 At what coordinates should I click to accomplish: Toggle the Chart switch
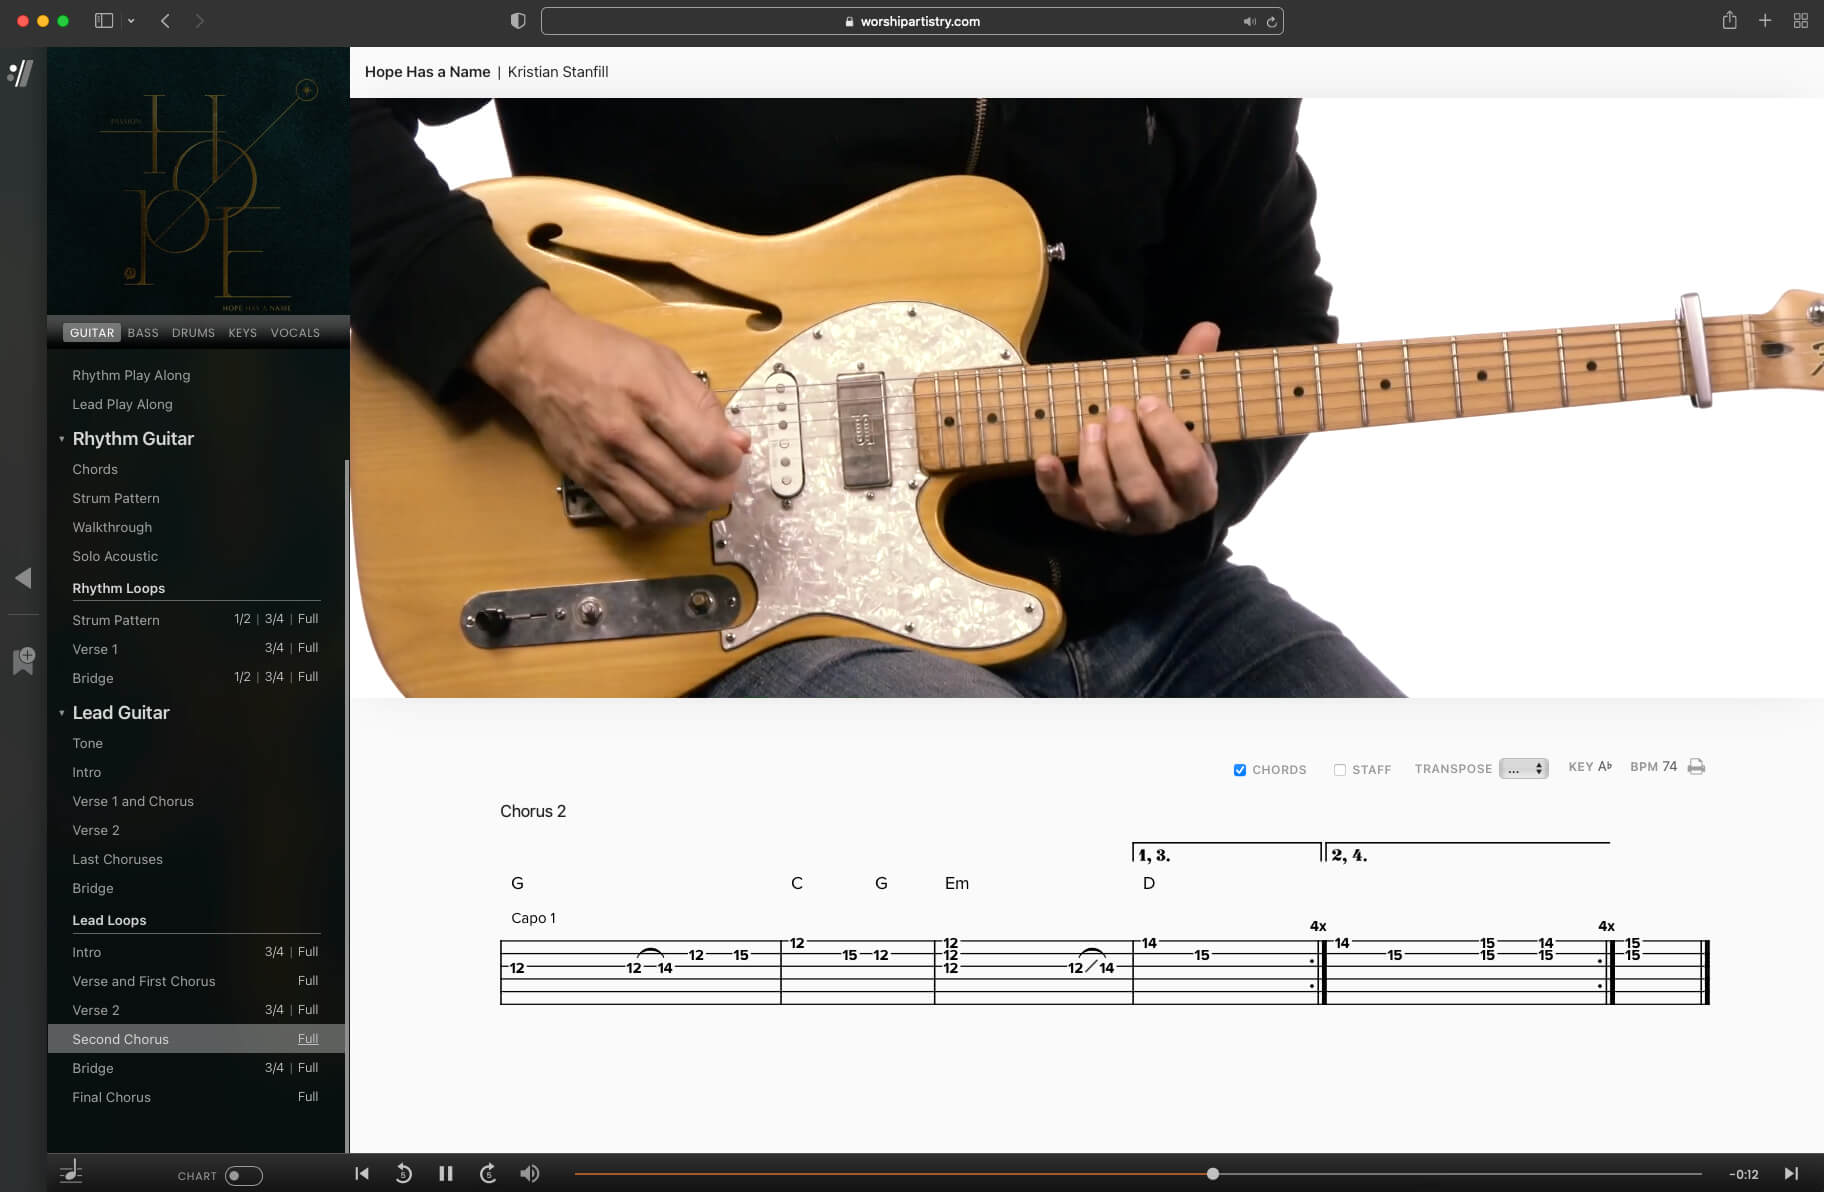[243, 1176]
